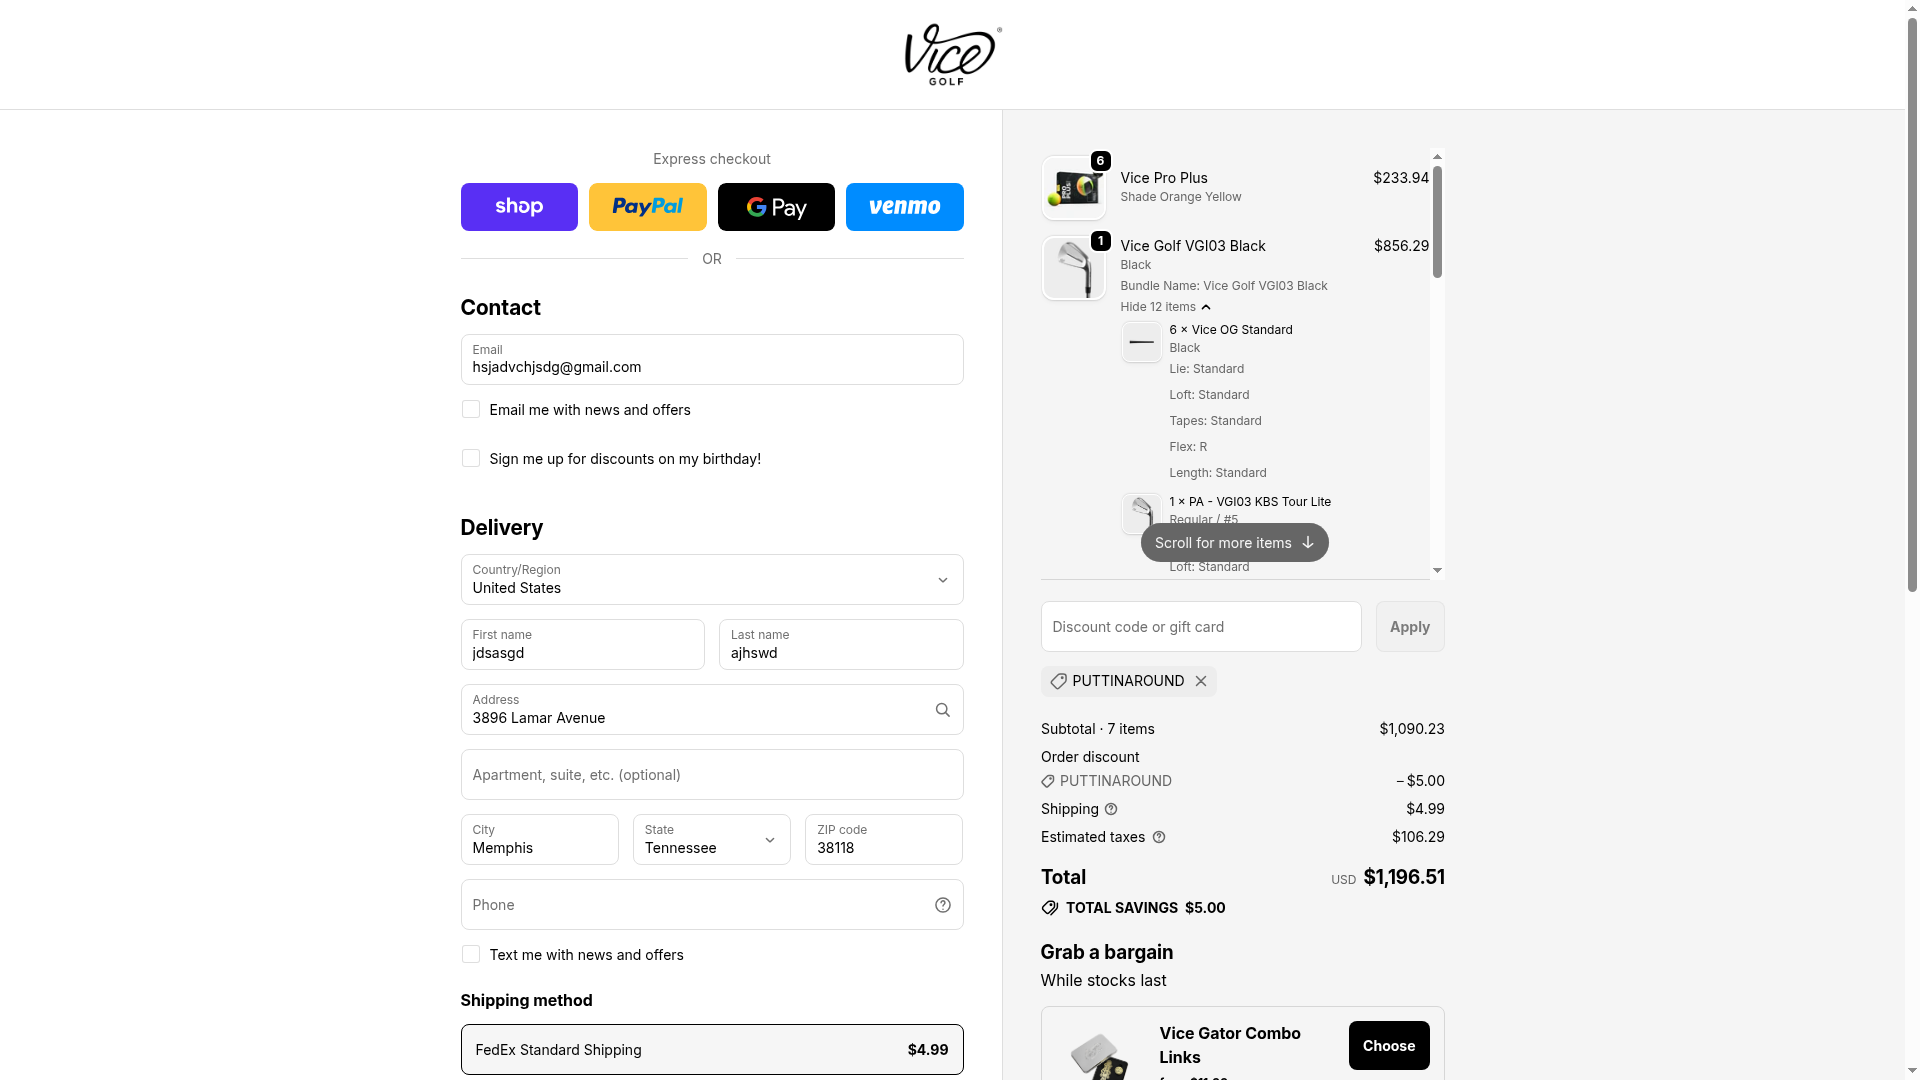Enable Email me with news and offers
Screen dimensions: 1920x1080
click(471, 410)
